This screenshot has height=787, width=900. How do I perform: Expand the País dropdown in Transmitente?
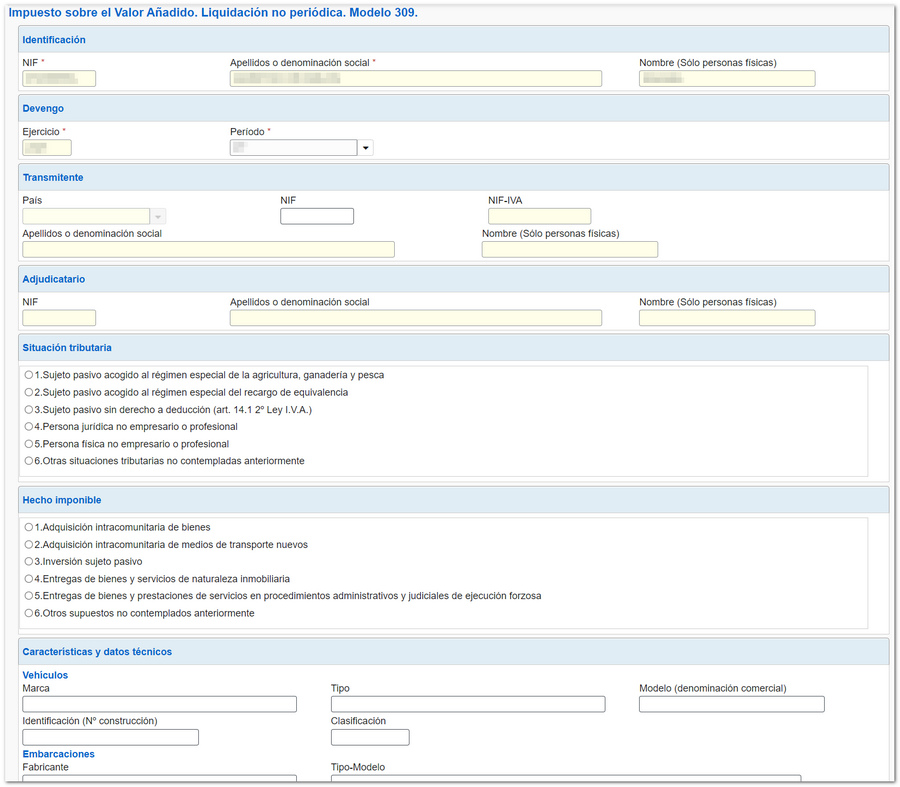coord(158,216)
